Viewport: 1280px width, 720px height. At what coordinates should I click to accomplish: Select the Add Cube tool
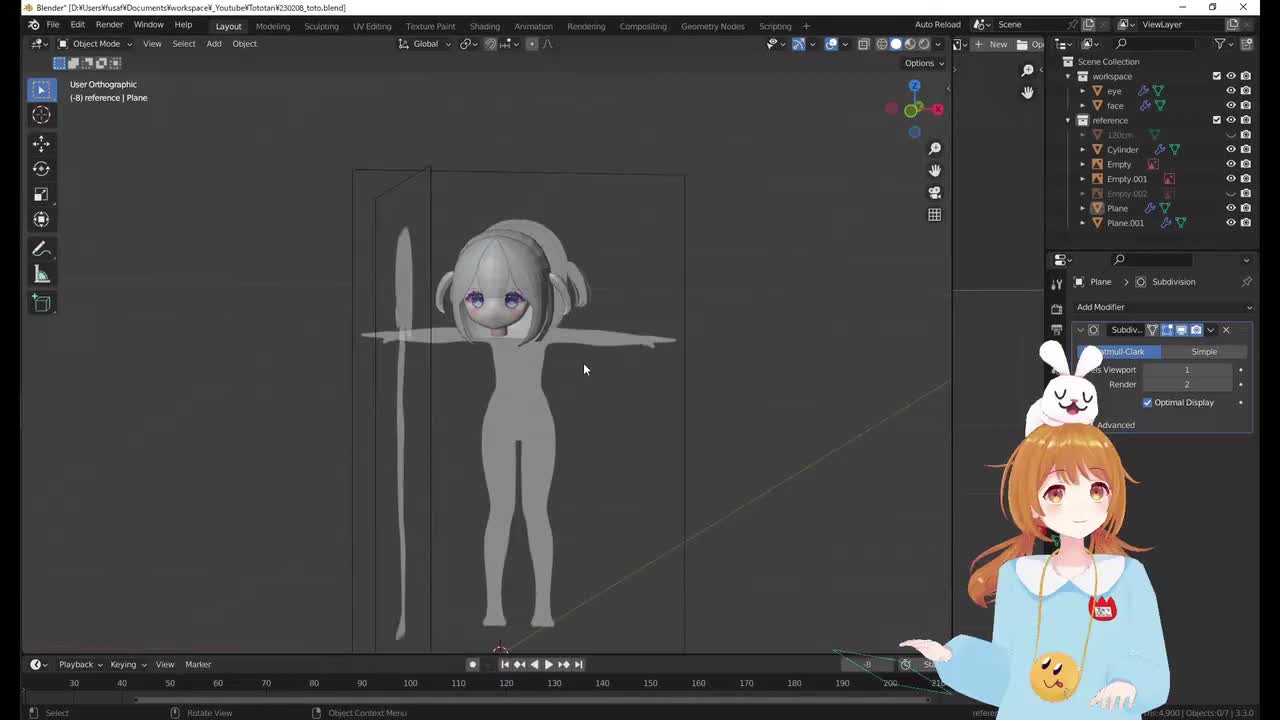click(41, 303)
